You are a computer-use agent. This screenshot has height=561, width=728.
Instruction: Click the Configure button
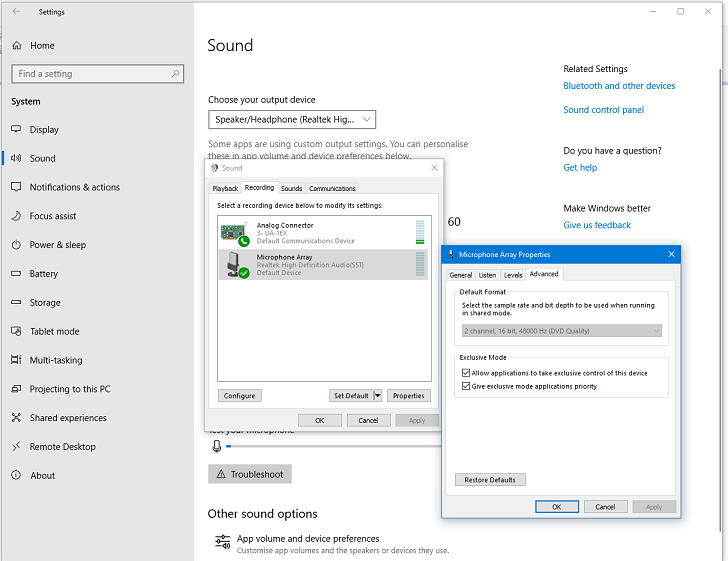pyautogui.click(x=240, y=396)
